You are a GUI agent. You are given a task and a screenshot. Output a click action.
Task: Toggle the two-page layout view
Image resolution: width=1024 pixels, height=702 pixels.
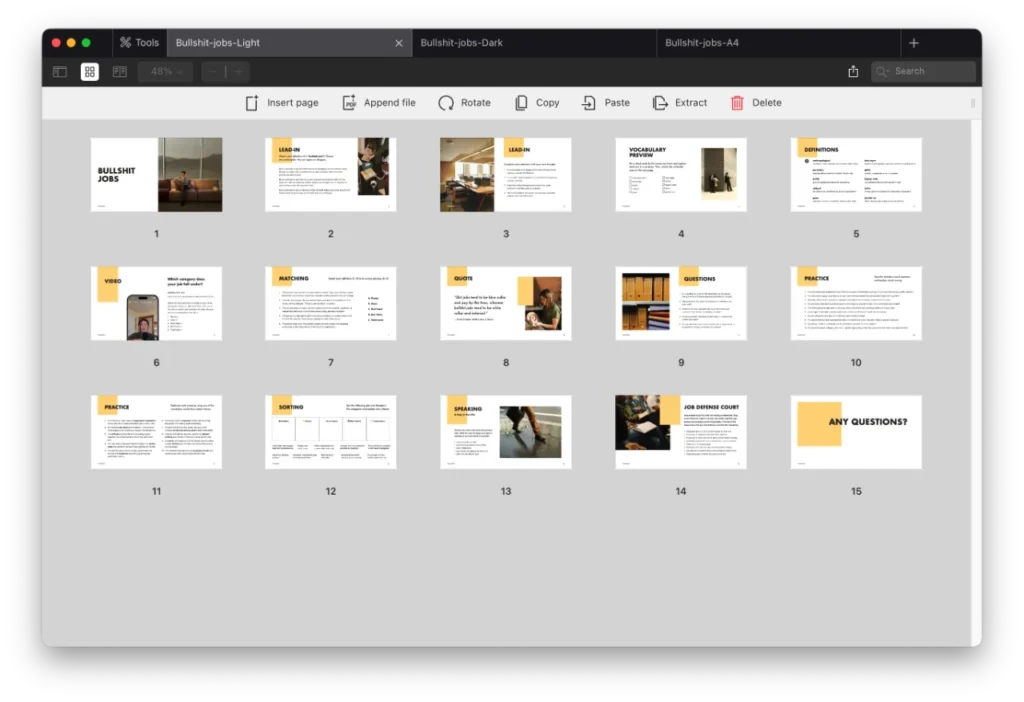(120, 72)
